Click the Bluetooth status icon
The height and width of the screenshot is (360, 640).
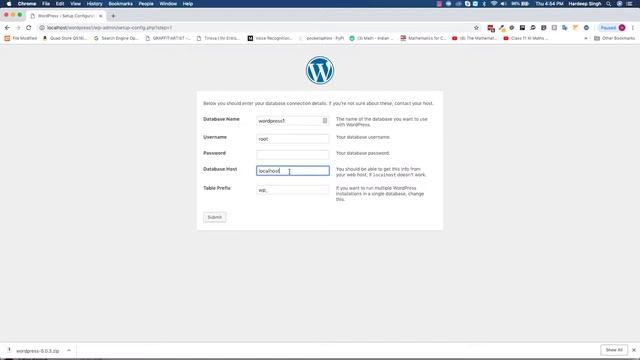(x=484, y=4)
